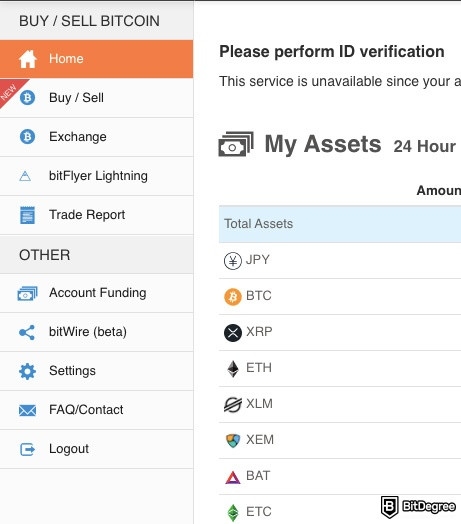Screen dimensions: 461x524
Task: Click the bitWire share icon
Action: pos(27,332)
